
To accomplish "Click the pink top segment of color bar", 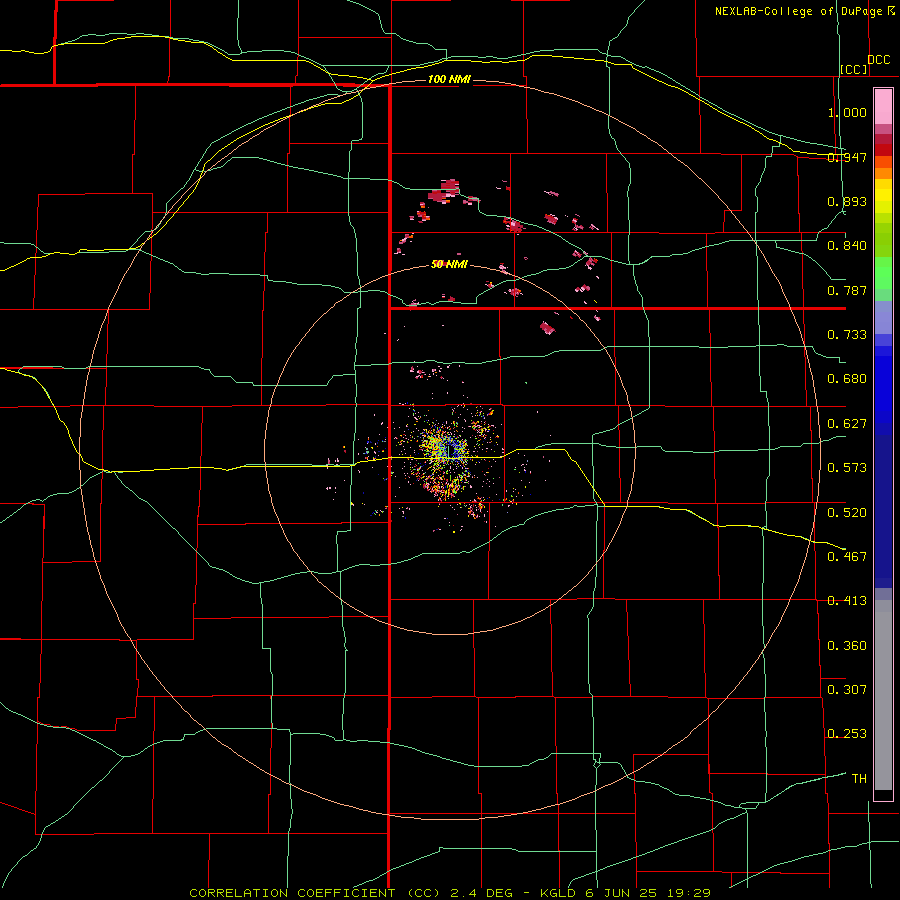I will pos(883,107).
